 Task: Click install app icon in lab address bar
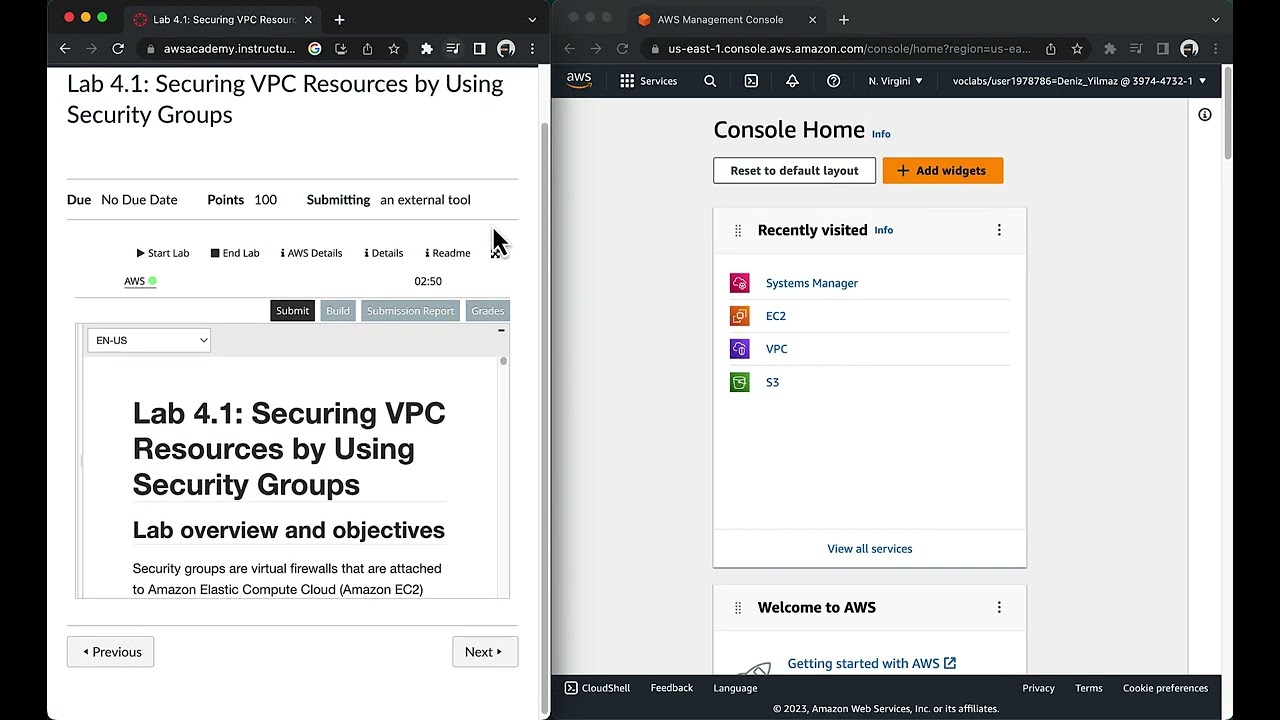pyautogui.click(x=341, y=48)
